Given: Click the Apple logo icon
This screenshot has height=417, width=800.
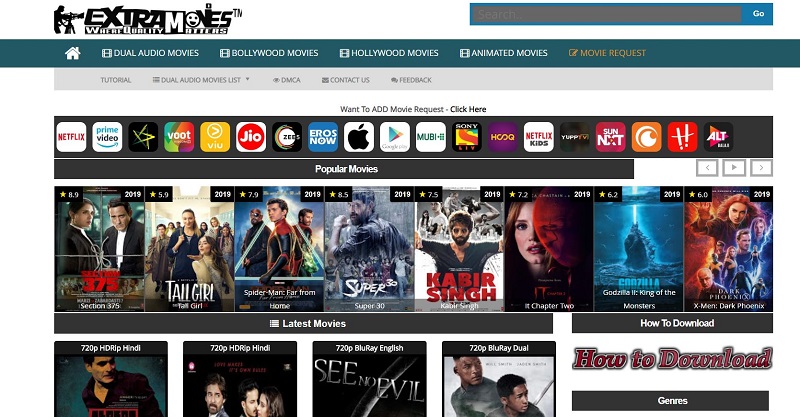Looking at the screenshot, I should [x=358, y=137].
